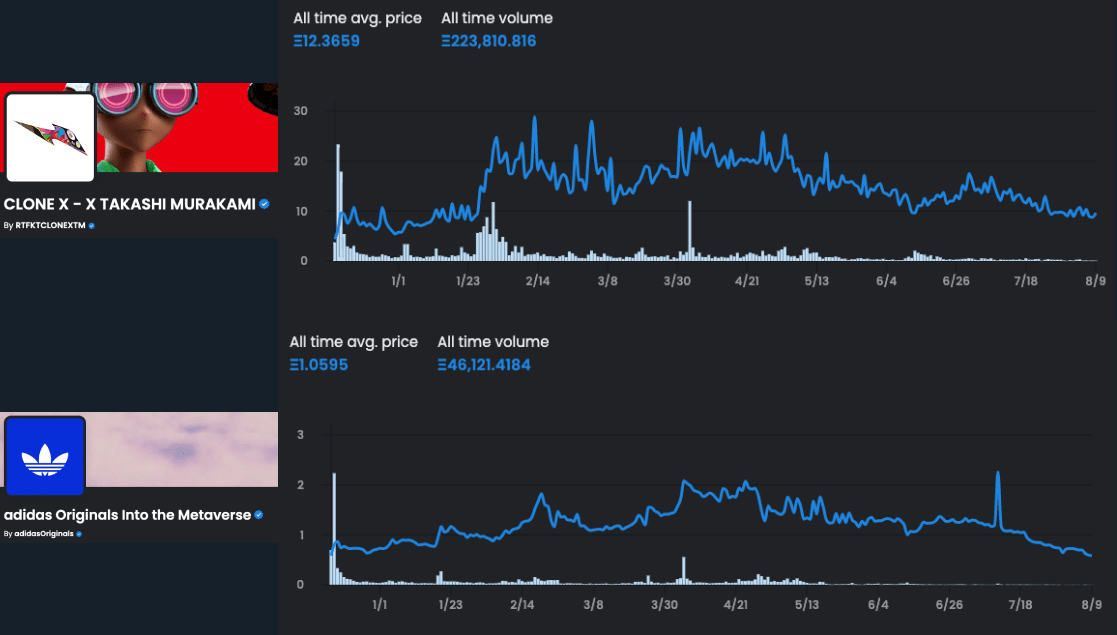Open adidas Originals Into the Metaverse collection
Image resolution: width=1117 pixels, height=635 pixels.
(127, 515)
